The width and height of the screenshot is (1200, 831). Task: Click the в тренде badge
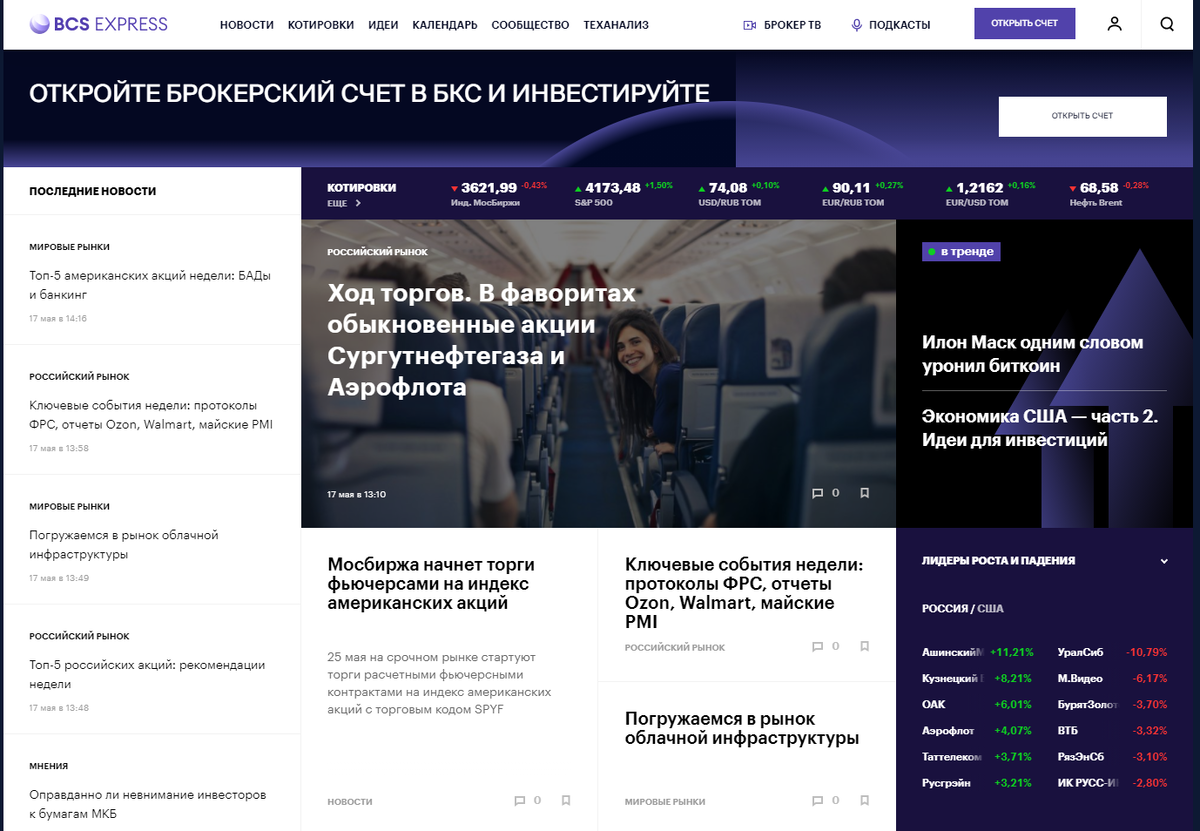point(961,251)
